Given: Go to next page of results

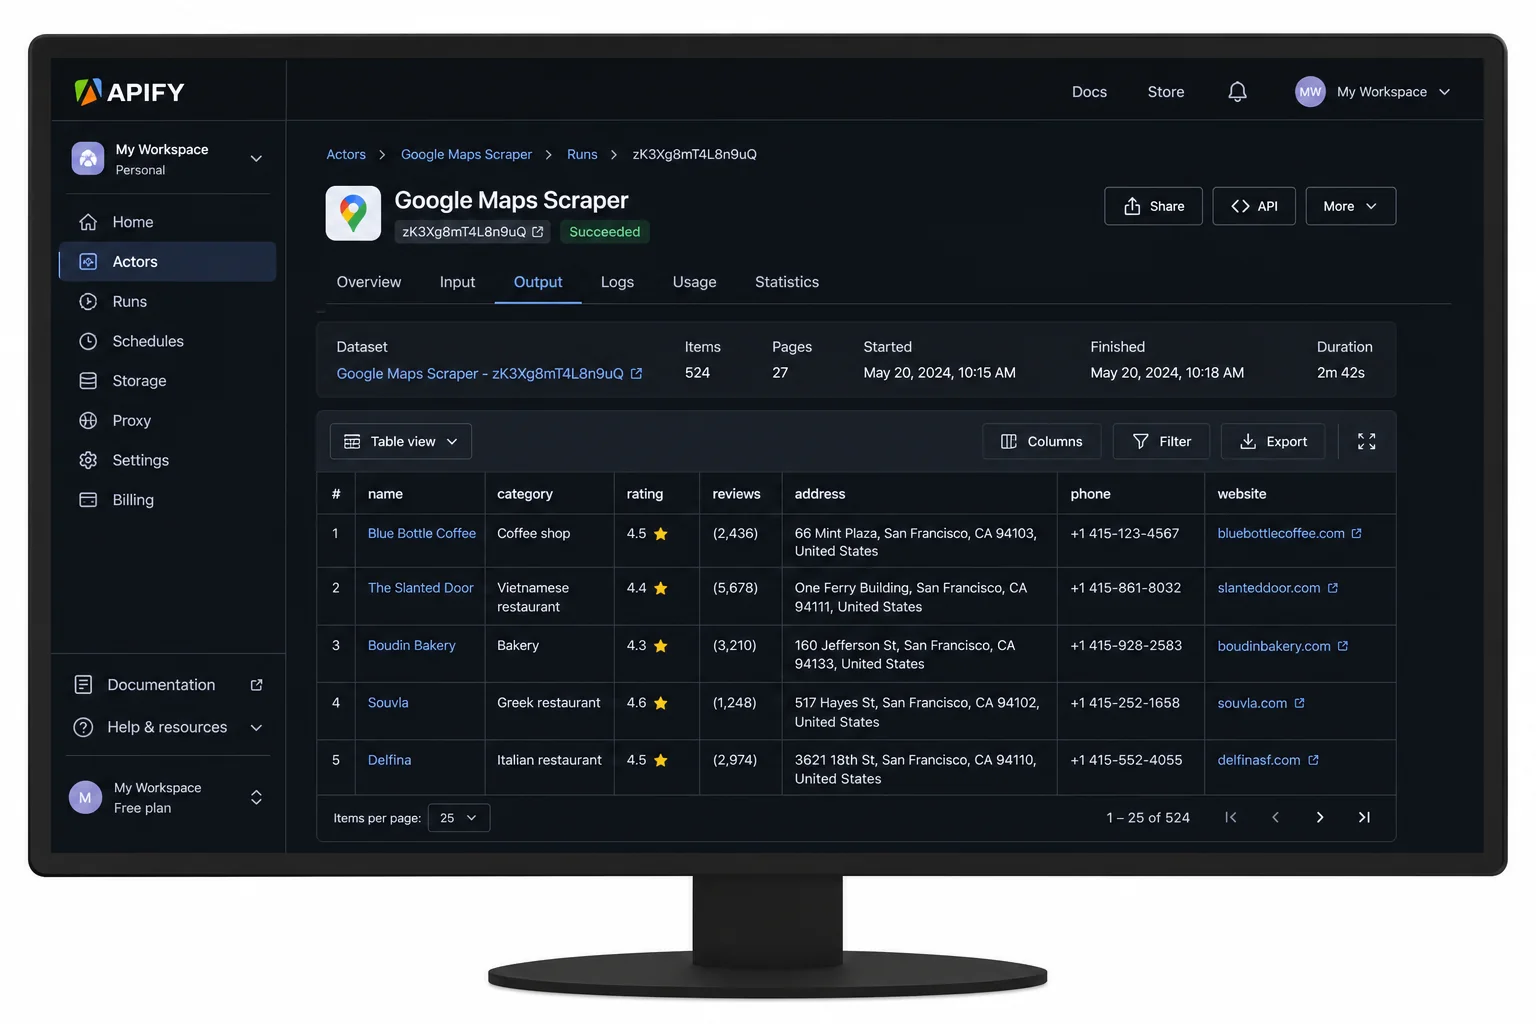Looking at the screenshot, I should pyautogui.click(x=1320, y=818).
